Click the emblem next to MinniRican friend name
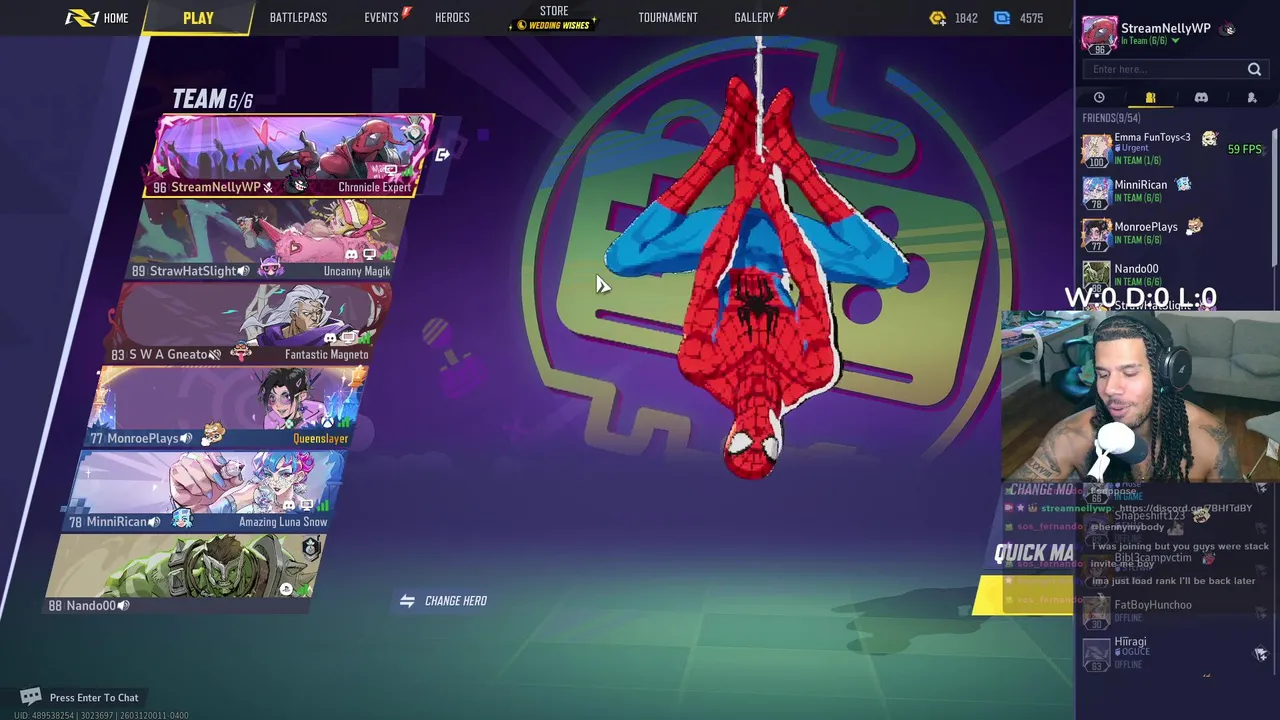 click(x=1183, y=184)
